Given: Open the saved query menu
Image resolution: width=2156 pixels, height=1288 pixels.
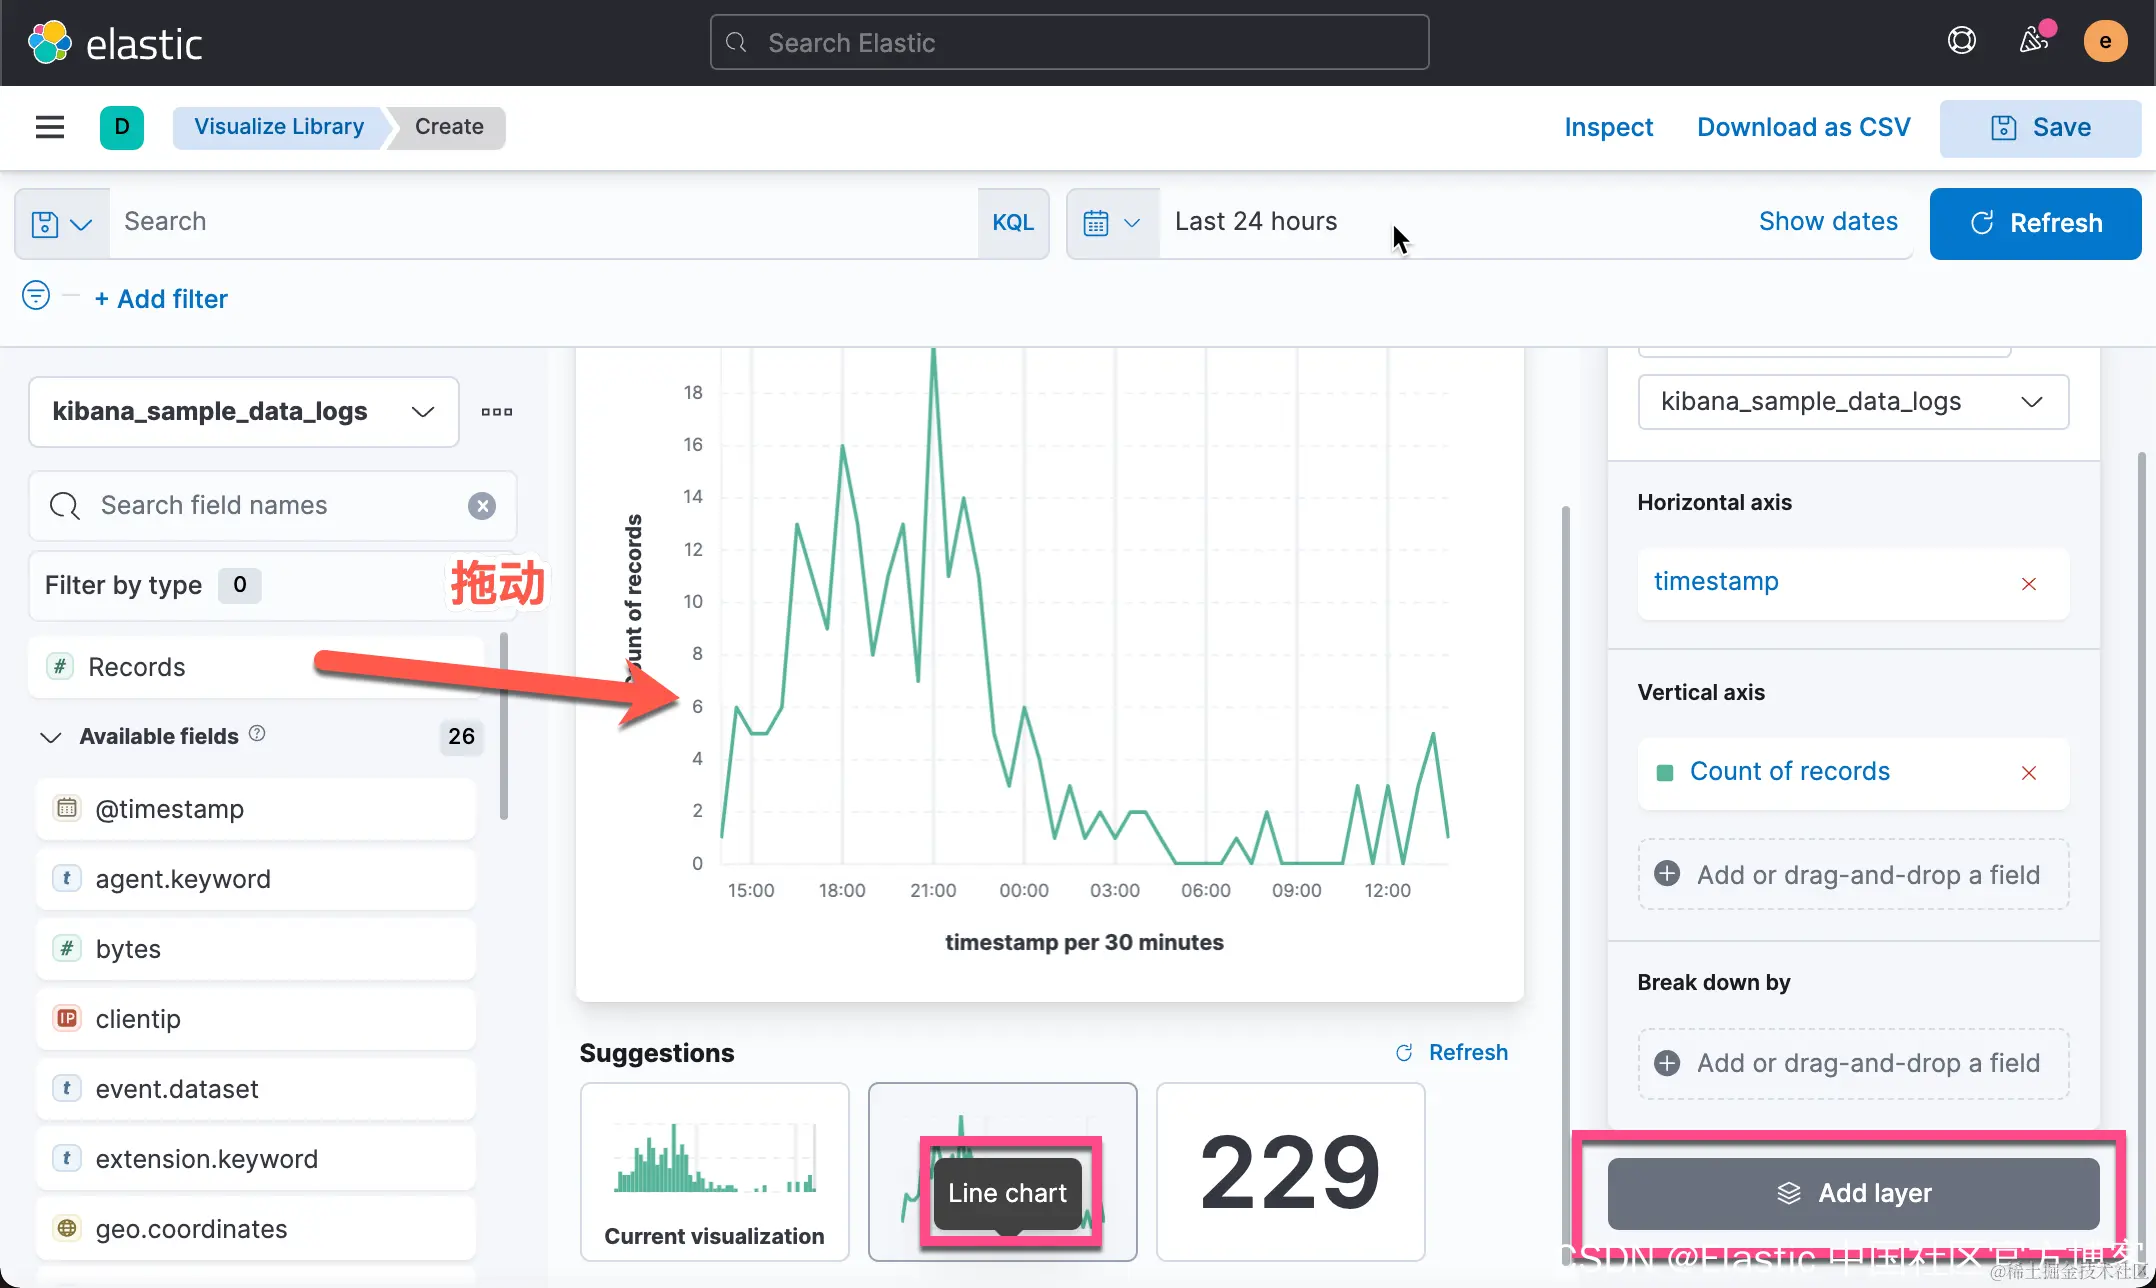Looking at the screenshot, I should (x=61, y=223).
